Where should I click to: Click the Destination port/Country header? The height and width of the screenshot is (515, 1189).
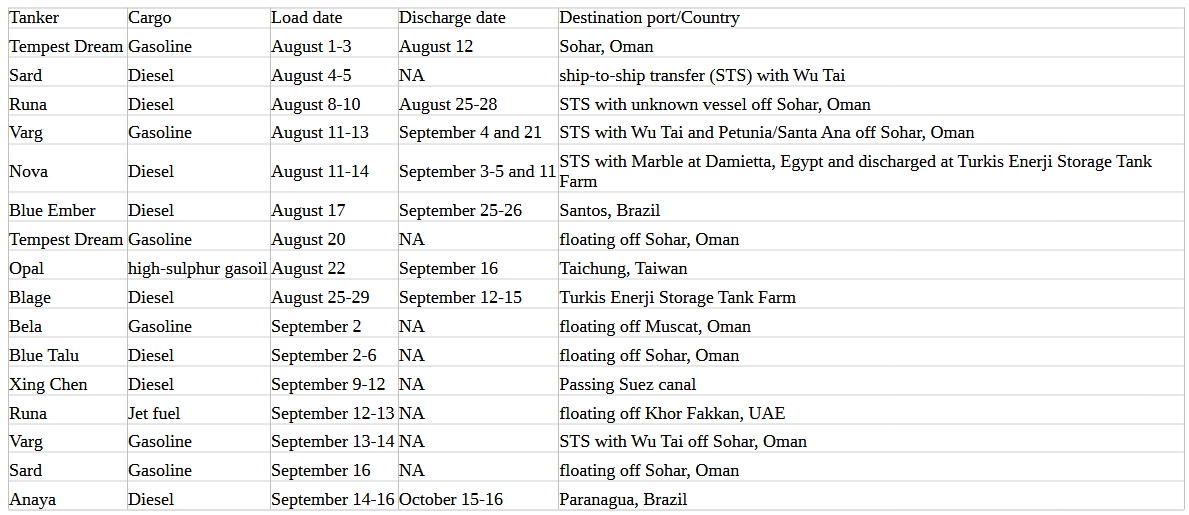coord(650,18)
